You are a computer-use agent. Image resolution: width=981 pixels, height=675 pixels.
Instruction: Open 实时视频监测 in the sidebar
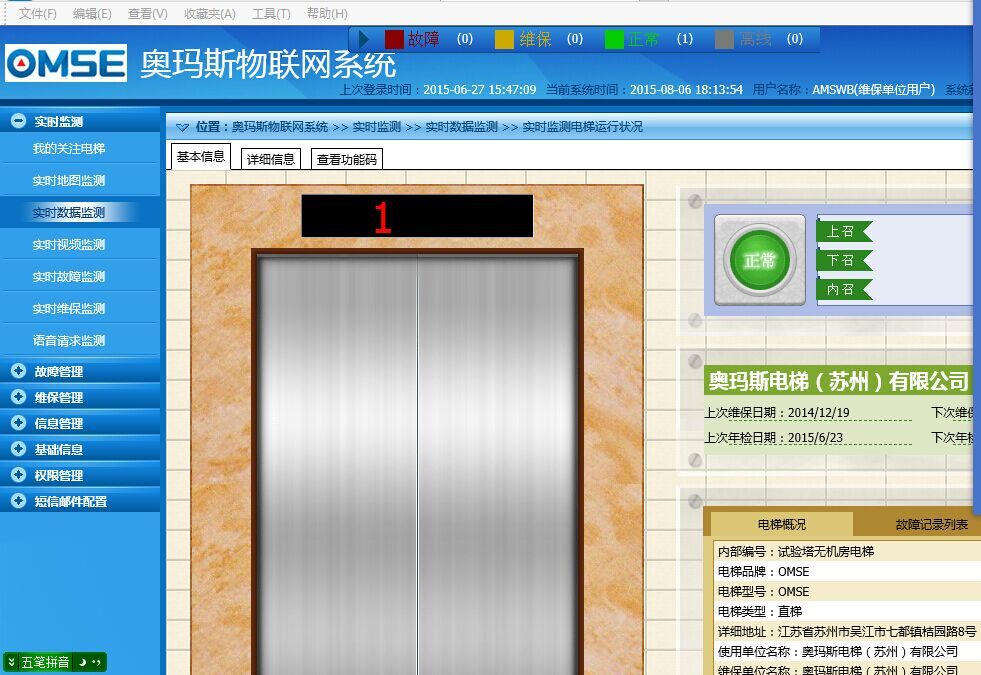[x=68, y=244]
